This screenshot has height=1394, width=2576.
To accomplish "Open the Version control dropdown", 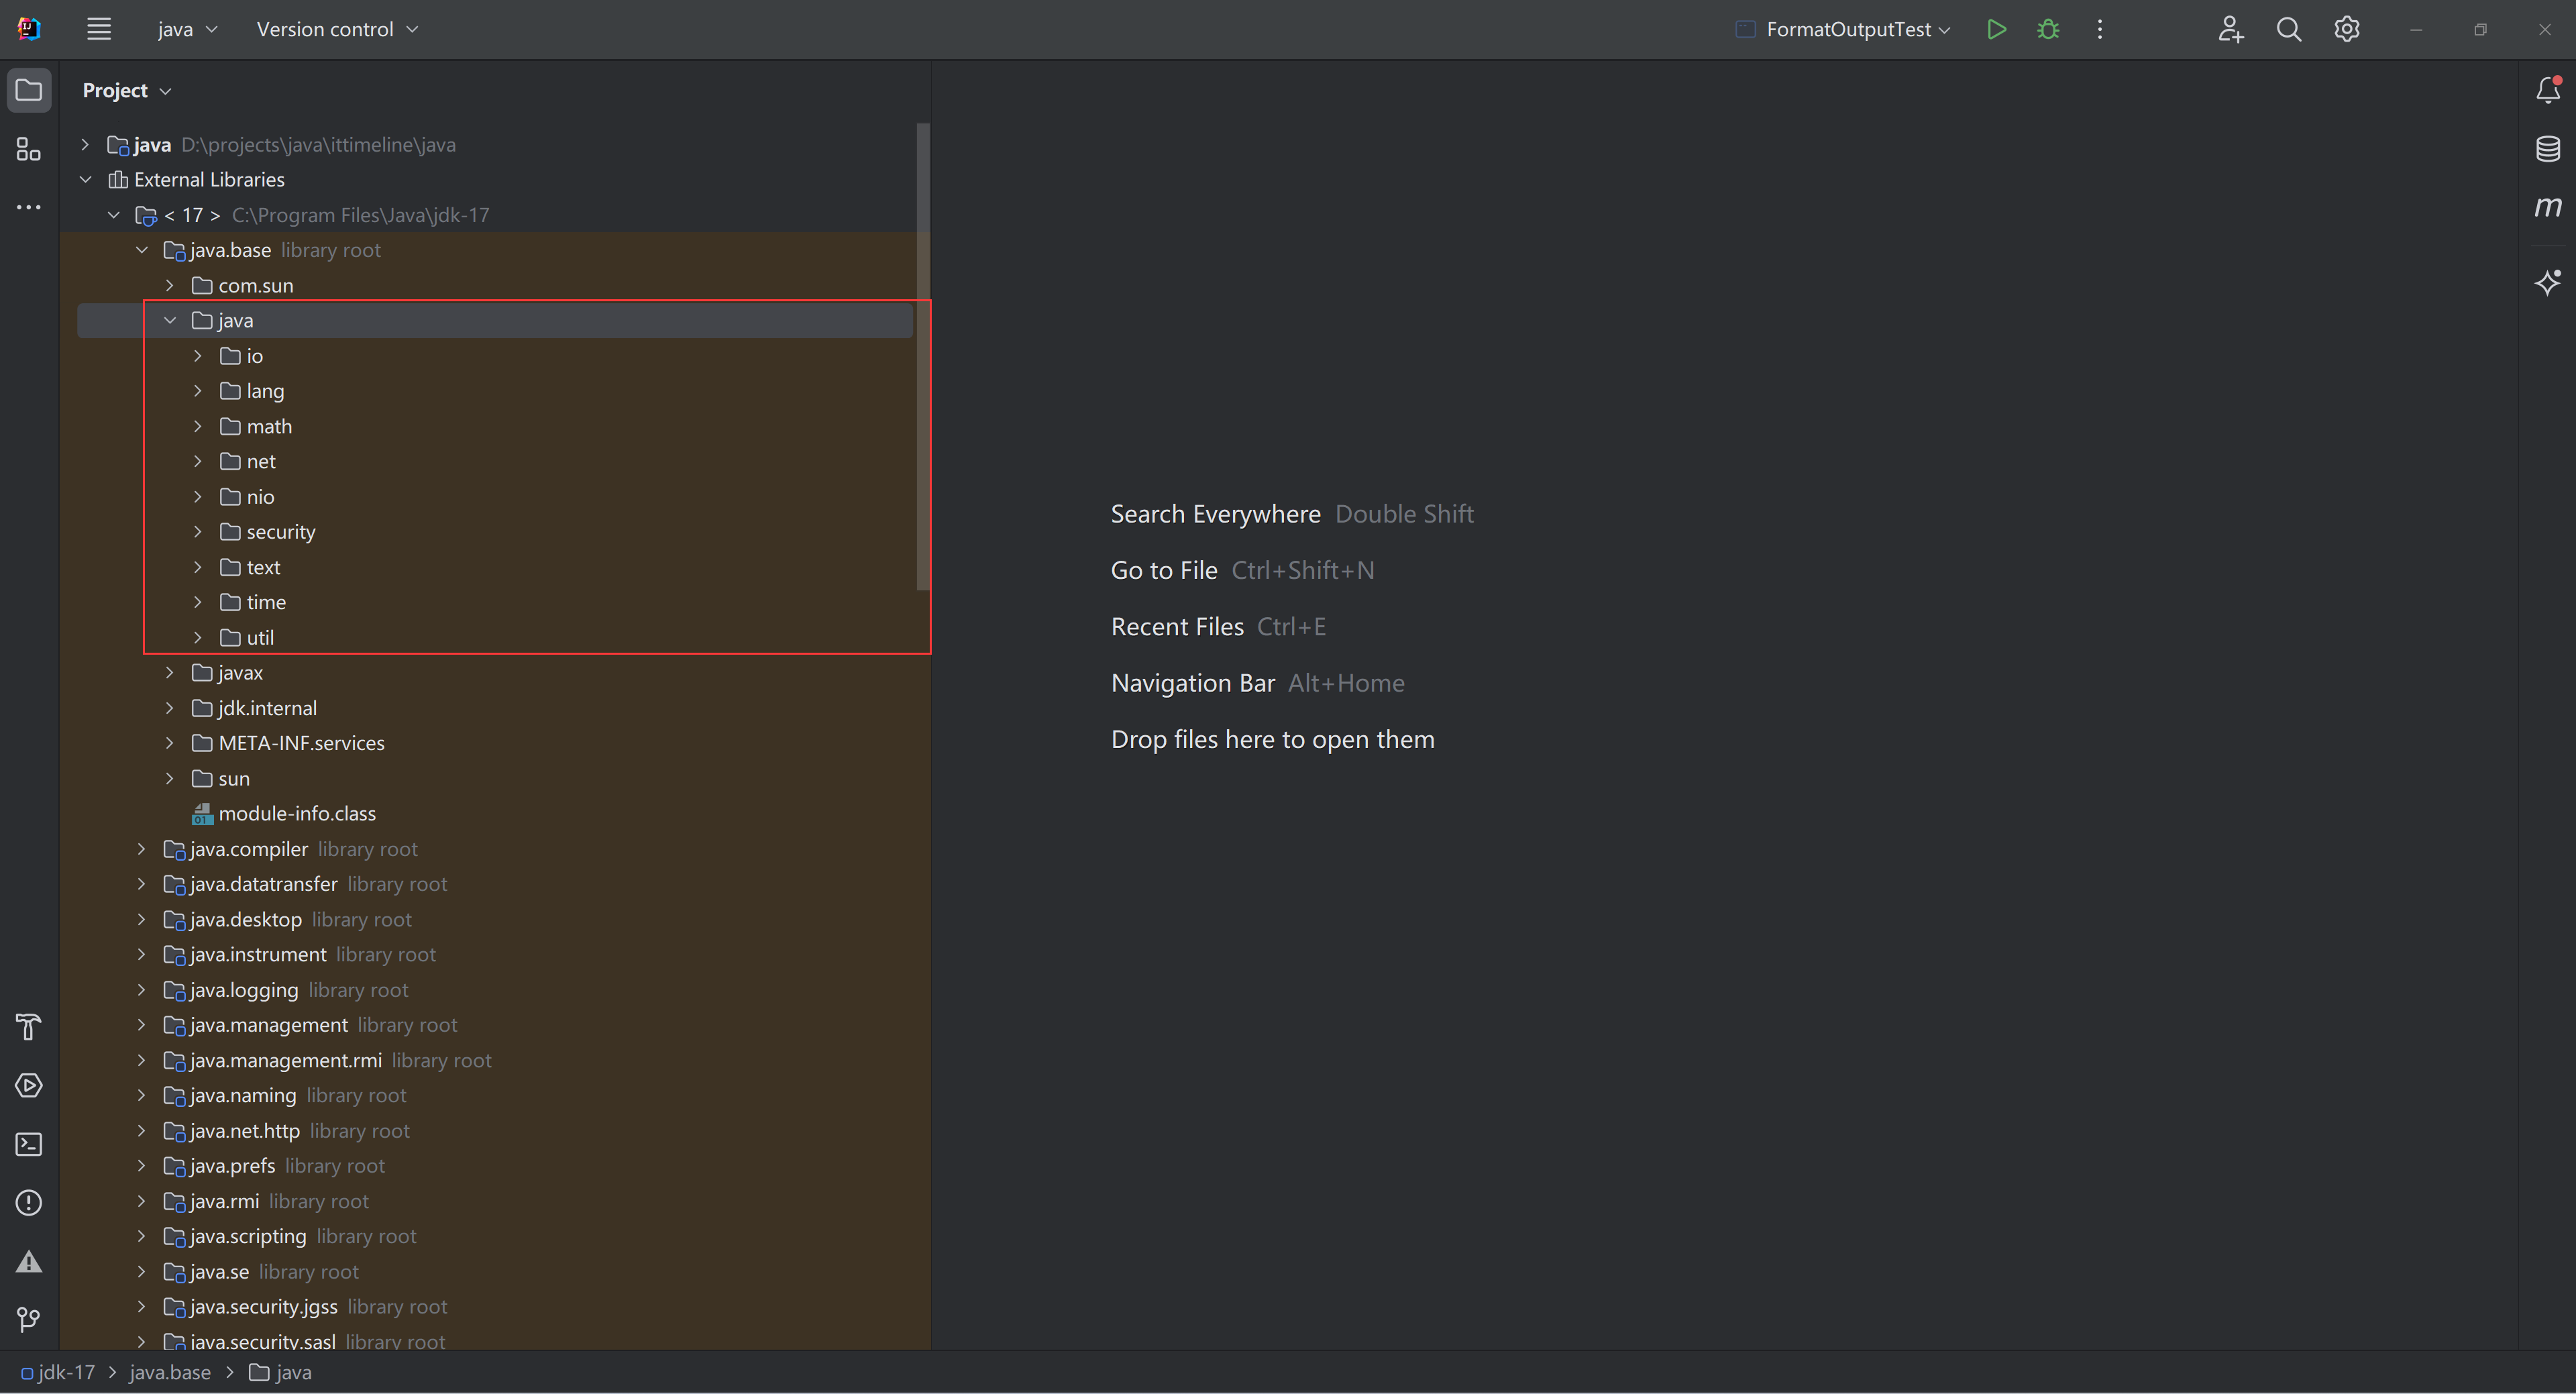I will [337, 29].
